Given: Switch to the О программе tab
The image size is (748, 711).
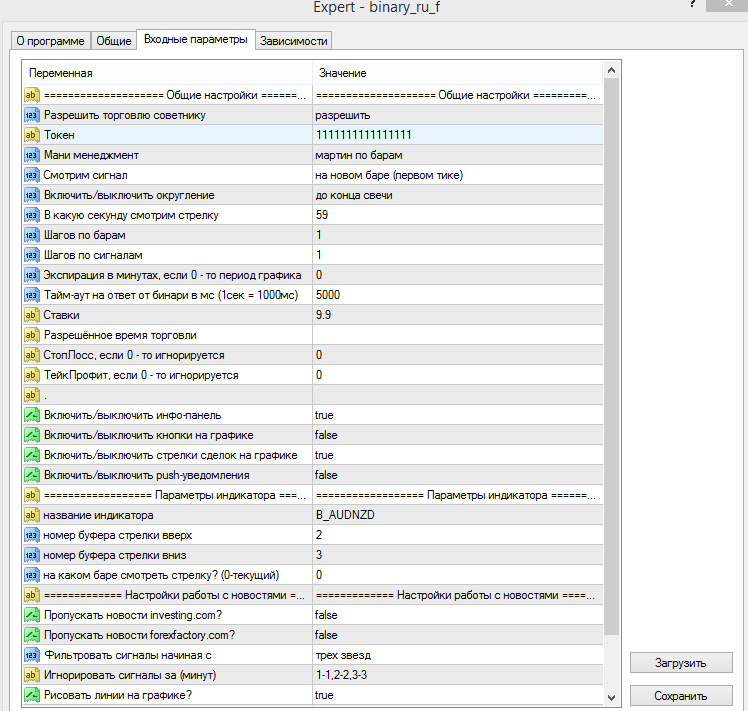Looking at the screenshot, I should 50,41.
